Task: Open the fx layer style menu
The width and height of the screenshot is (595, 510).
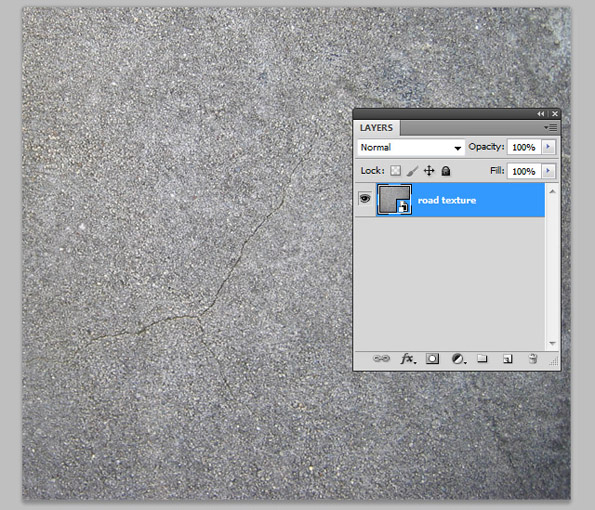Action: 408,359
